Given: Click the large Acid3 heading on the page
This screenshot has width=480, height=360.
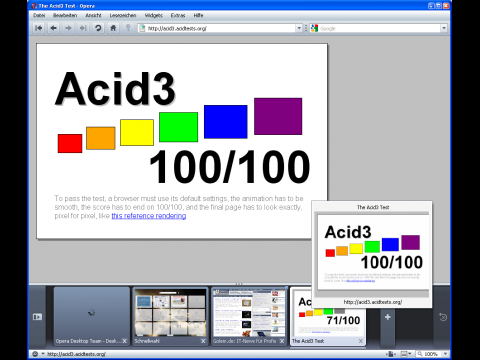Looking at the screenshot, I should pos(115,89).
